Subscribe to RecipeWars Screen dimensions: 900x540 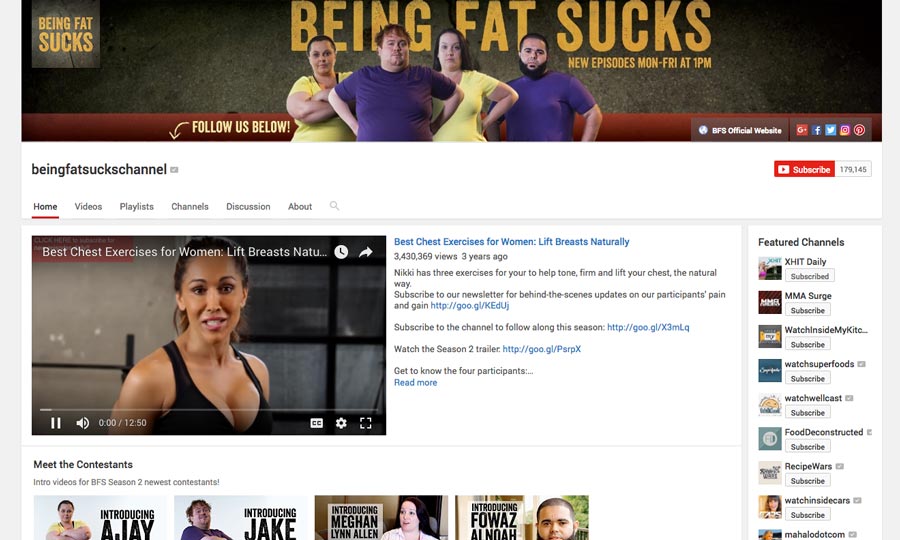tap(808, 481)
